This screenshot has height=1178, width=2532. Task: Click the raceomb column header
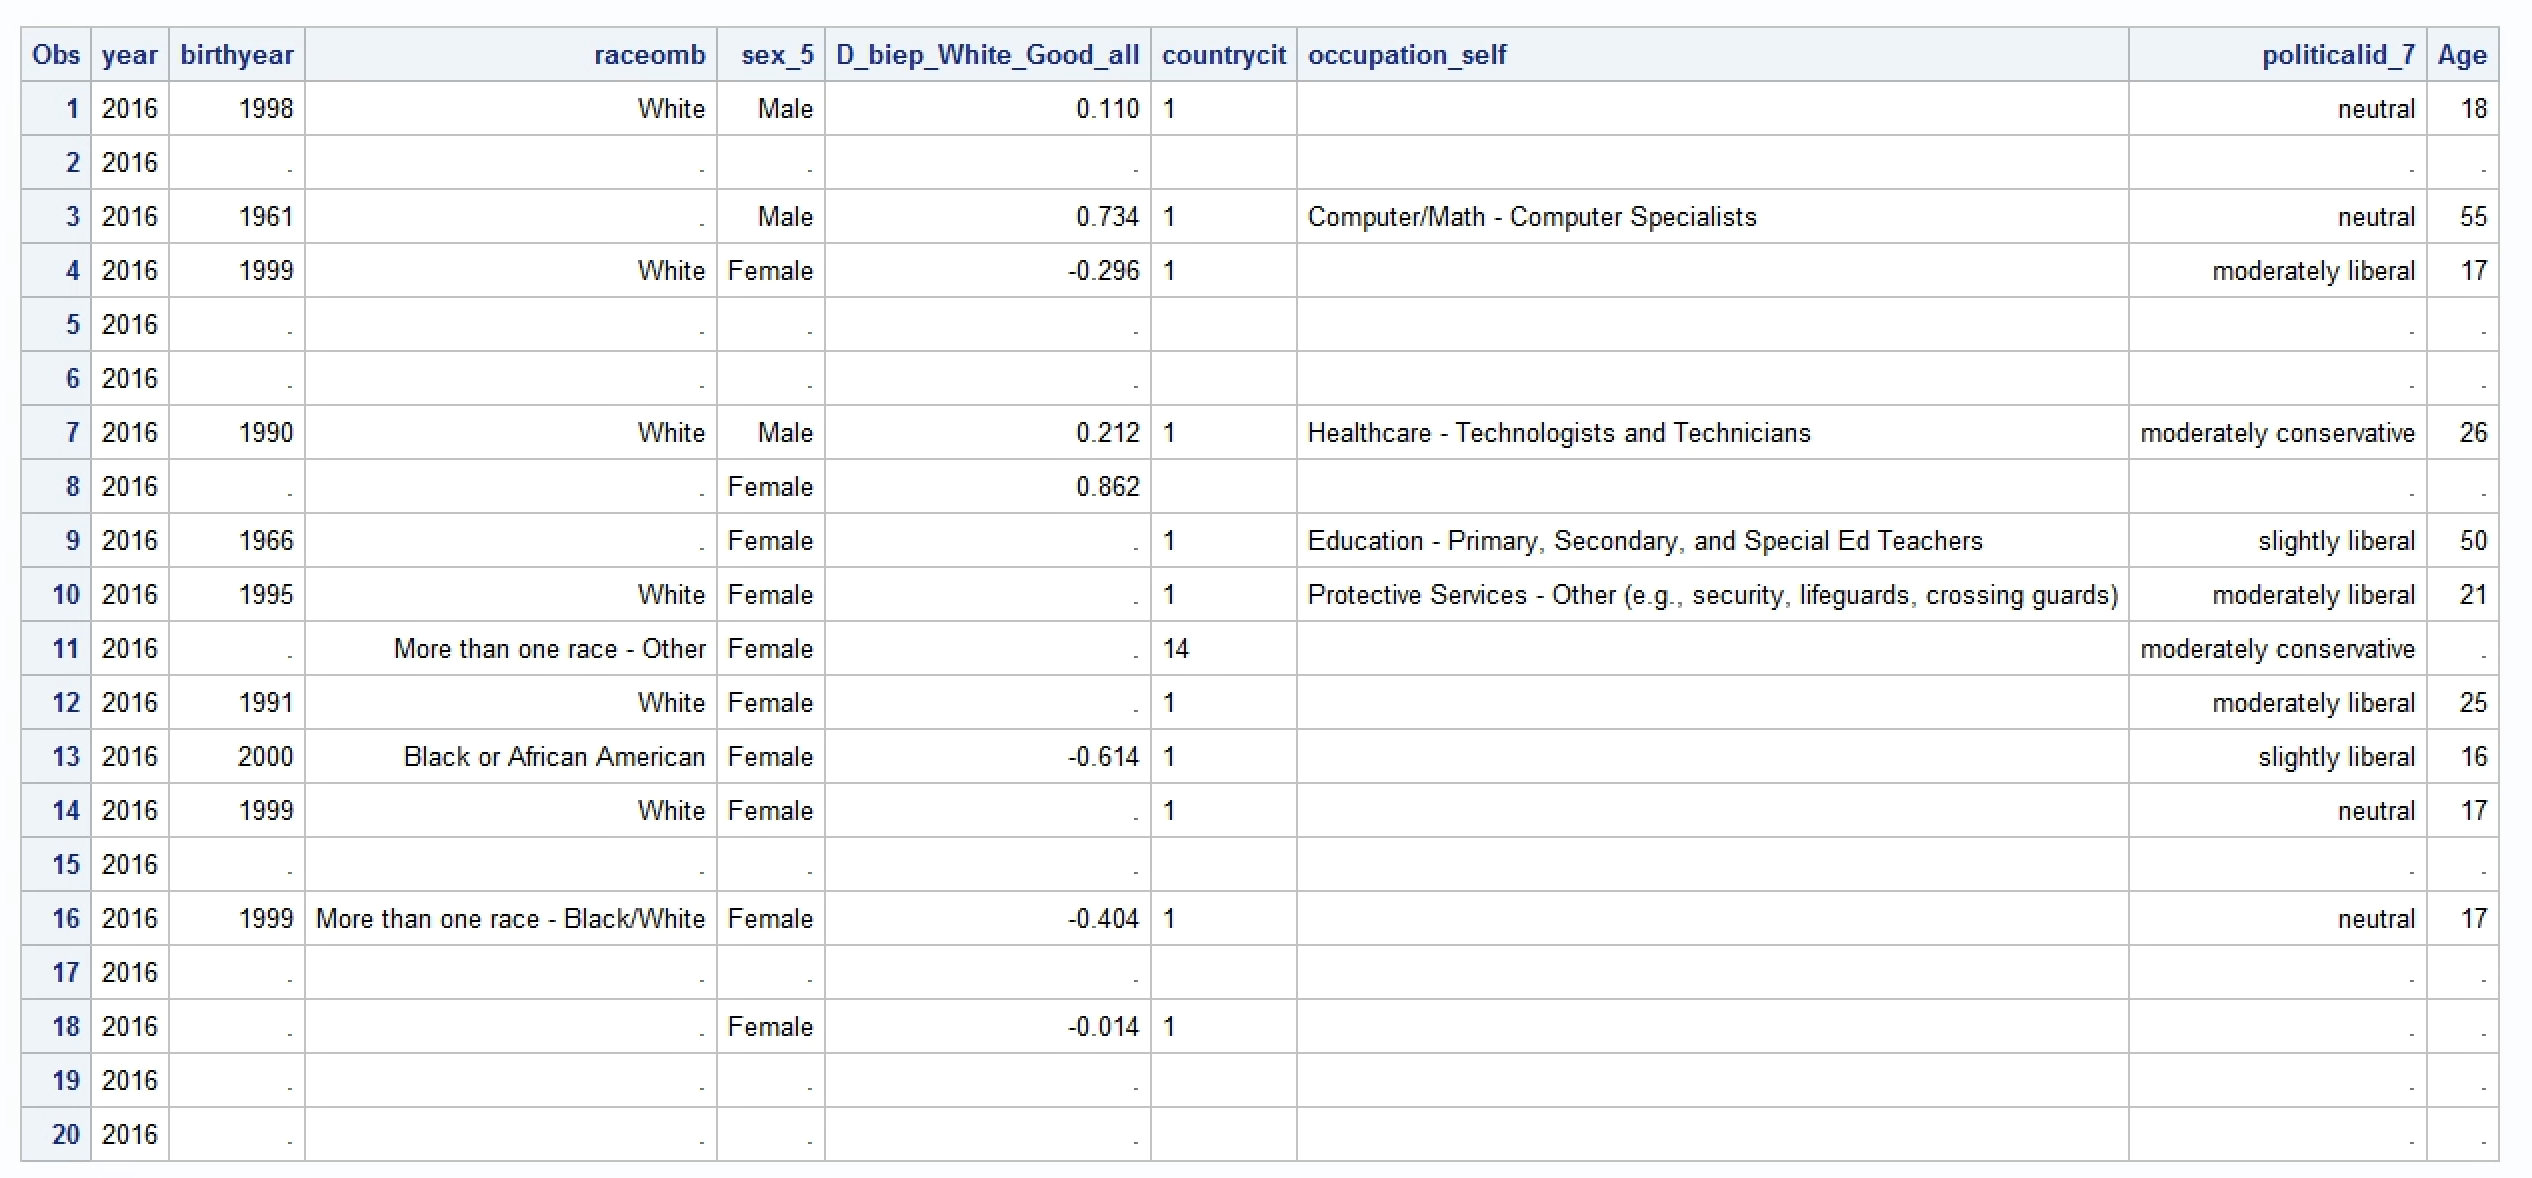point(649,55)
